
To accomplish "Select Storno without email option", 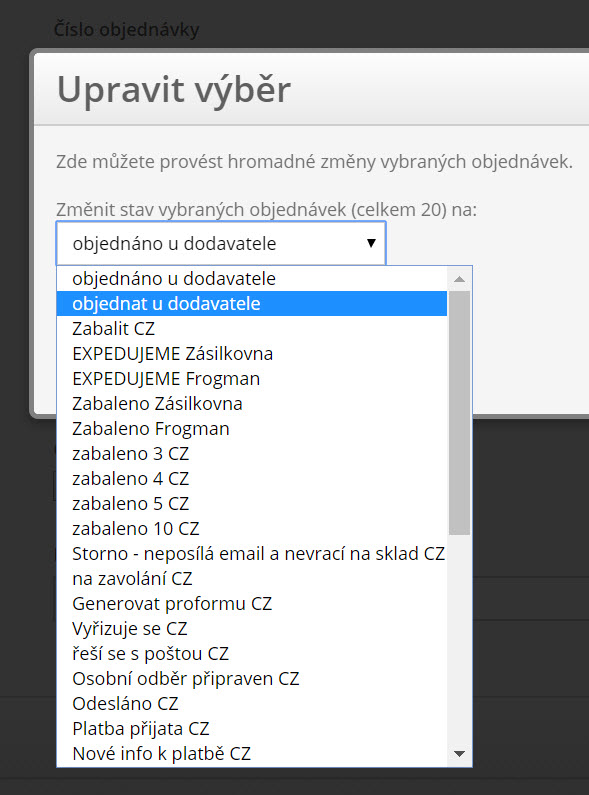I will point(252,554).
